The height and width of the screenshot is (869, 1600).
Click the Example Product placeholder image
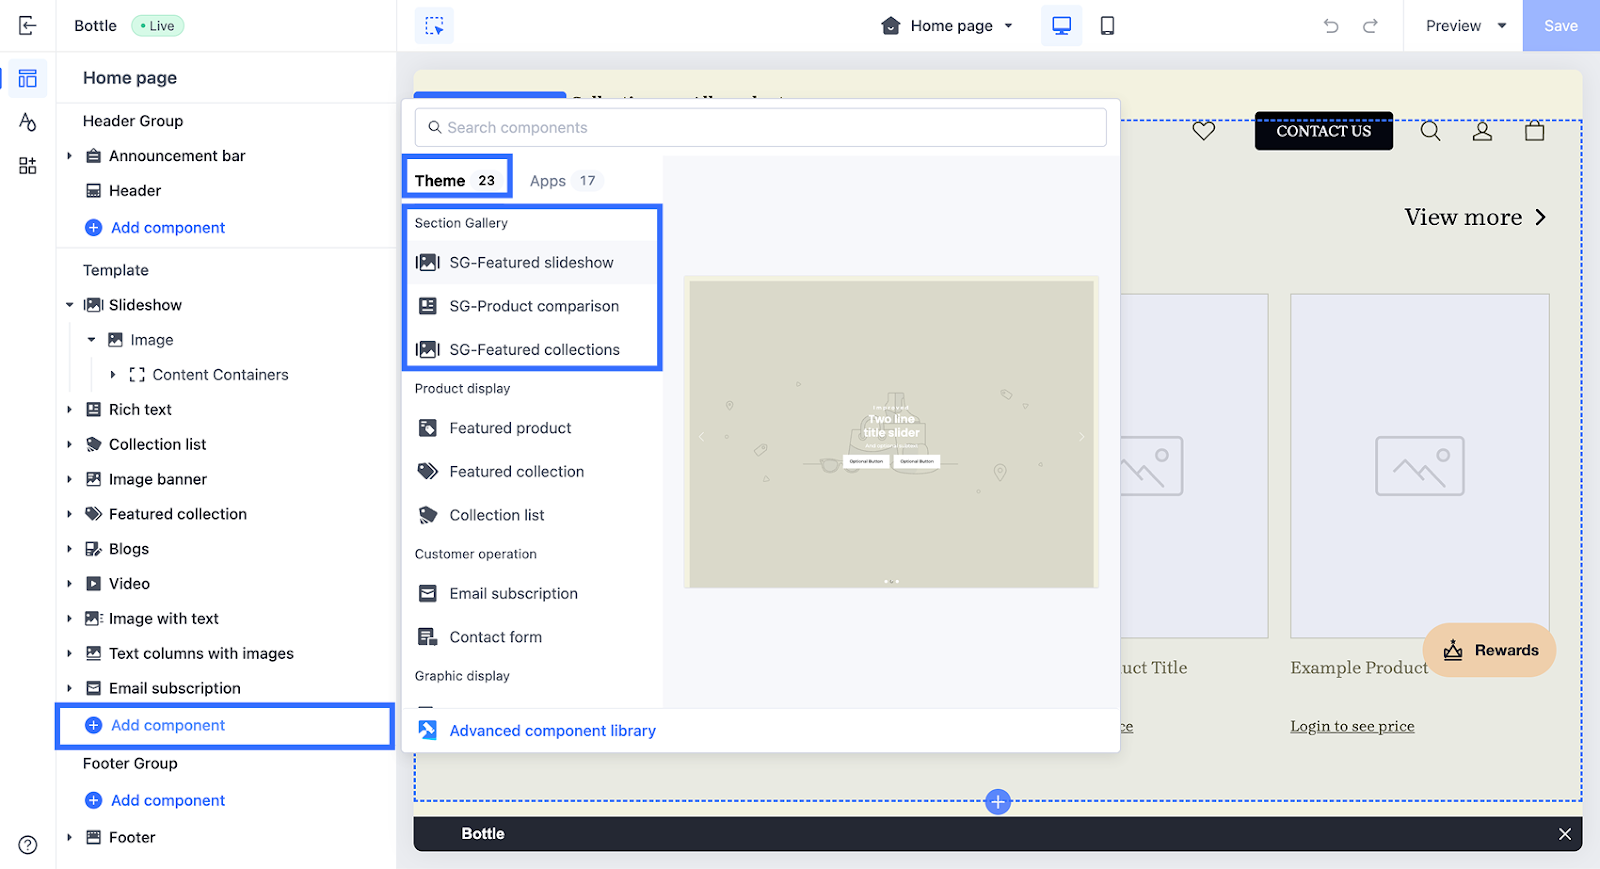[1420, 466]
